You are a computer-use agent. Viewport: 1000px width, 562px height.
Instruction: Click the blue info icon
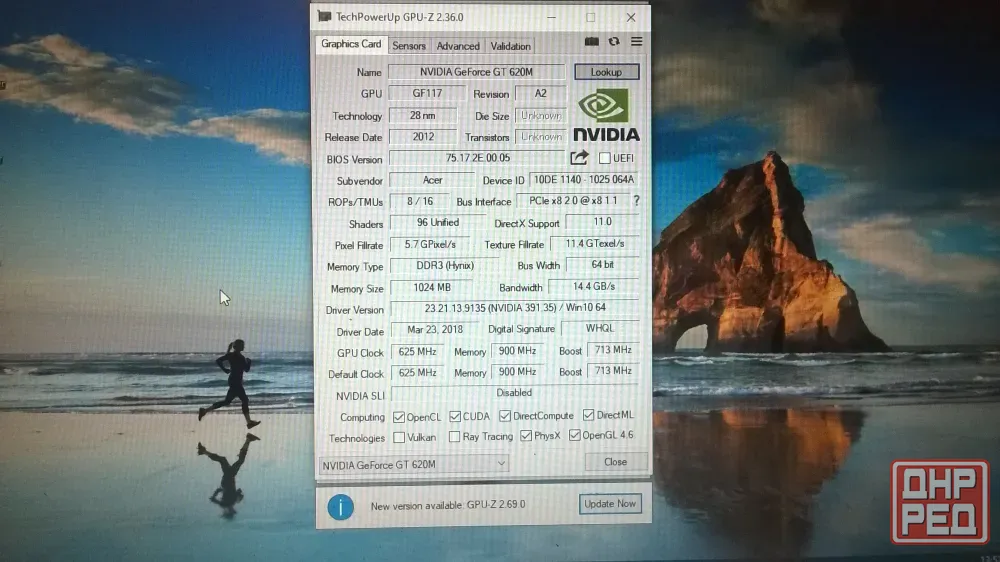pyautogui.click(x=341, y=507)
